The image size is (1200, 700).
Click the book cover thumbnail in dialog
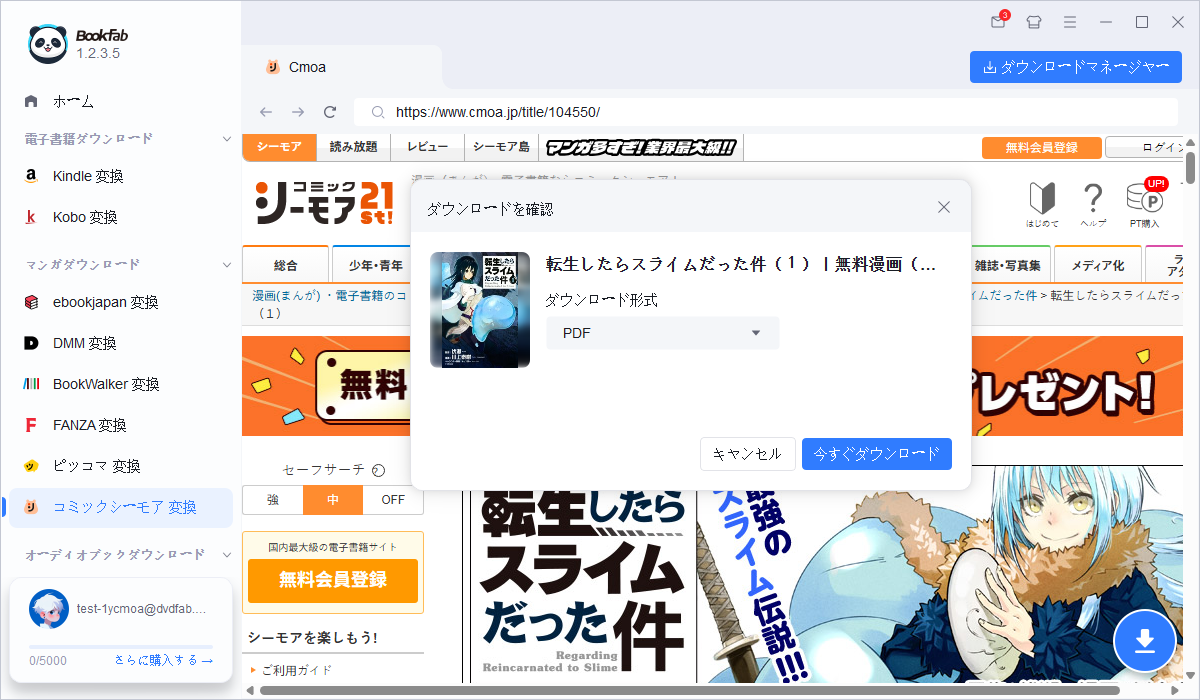(x=480, y=310)
